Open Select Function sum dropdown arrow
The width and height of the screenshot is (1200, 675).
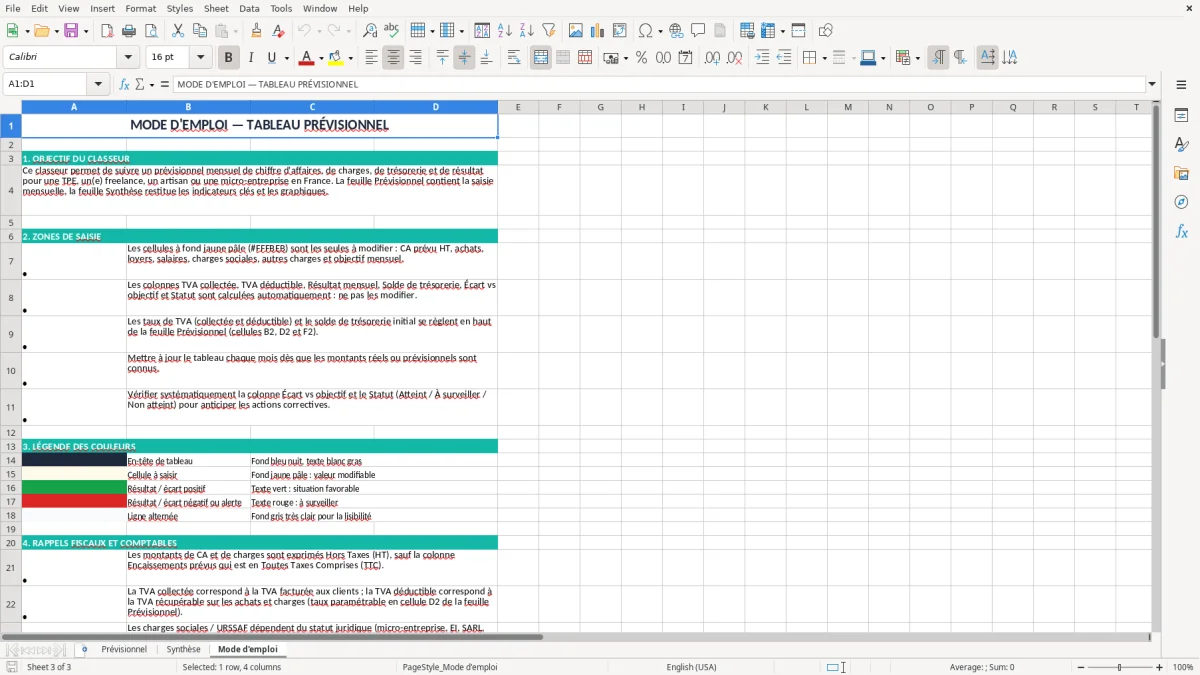(152, 85)
